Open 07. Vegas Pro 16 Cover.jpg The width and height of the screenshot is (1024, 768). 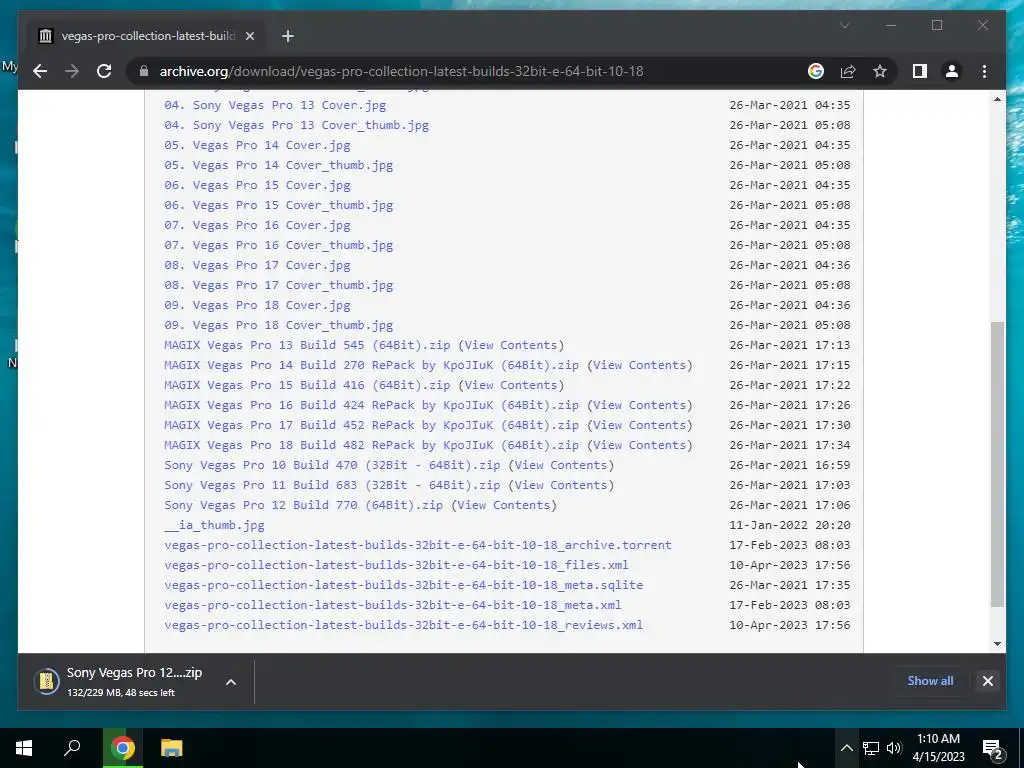(x=257, y=225)
